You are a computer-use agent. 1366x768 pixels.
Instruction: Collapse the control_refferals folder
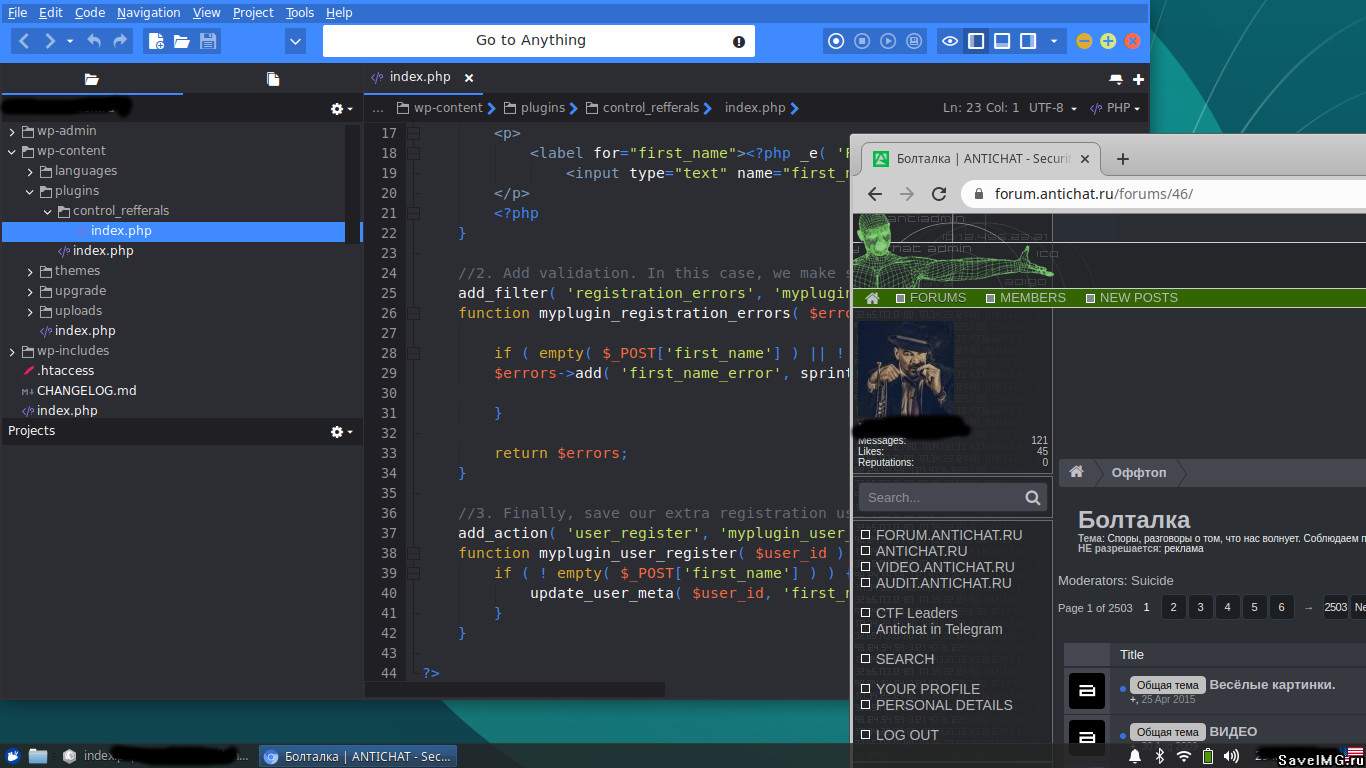[48, 212]
